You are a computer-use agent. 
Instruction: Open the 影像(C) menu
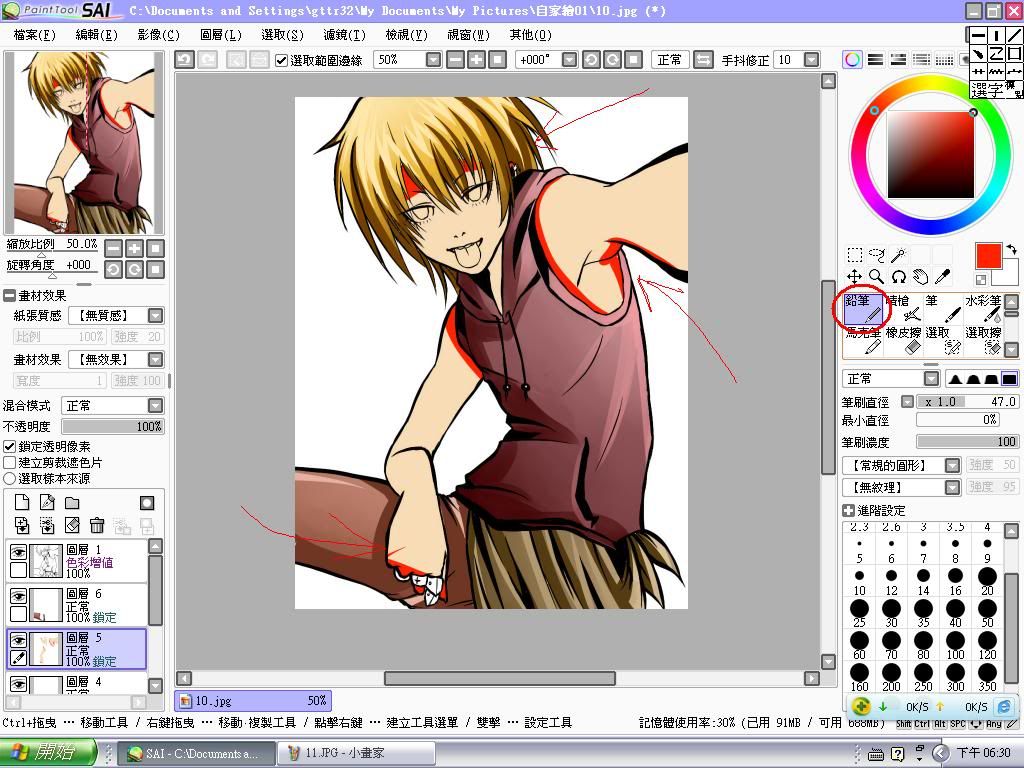(x=159, y=35)
